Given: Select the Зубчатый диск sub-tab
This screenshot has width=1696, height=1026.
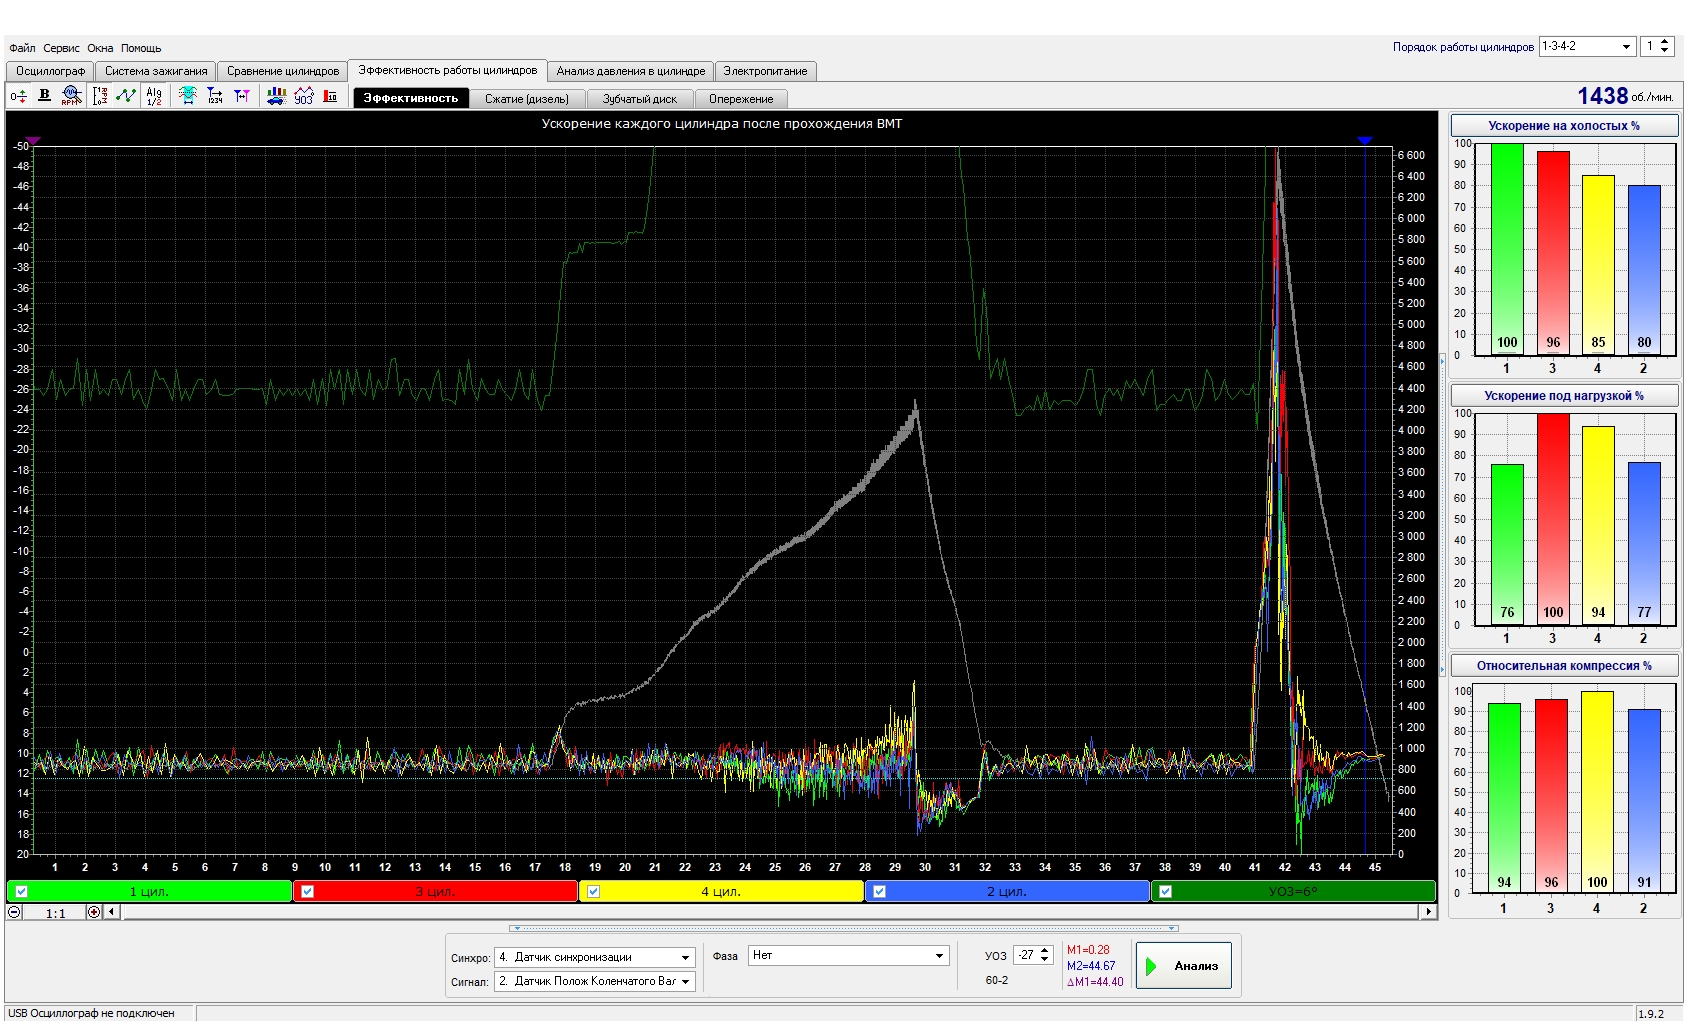Looking at the screenshot, I should (640, 98).
